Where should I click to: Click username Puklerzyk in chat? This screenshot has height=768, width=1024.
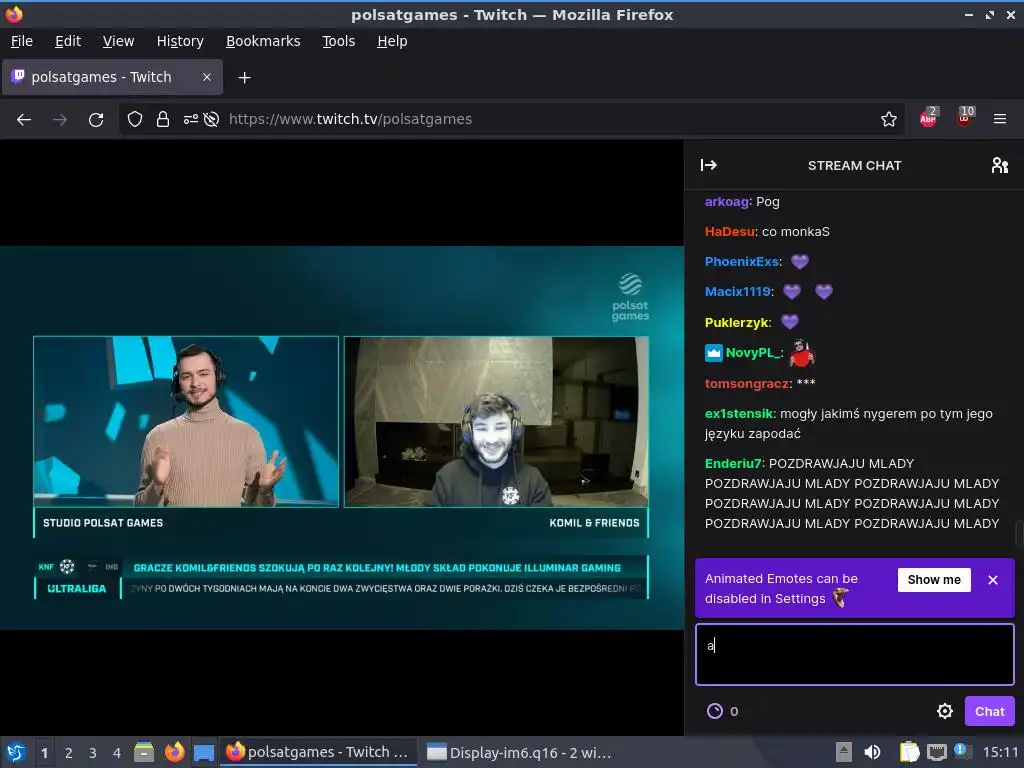737,323
